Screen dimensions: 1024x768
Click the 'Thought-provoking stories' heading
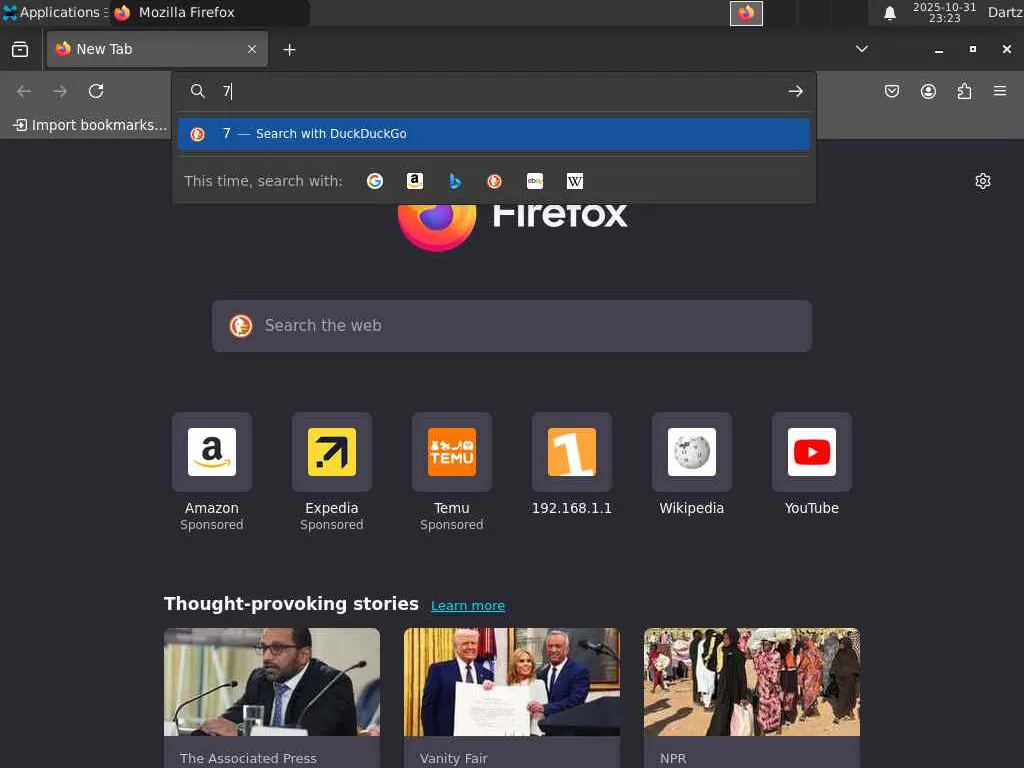pyautogui.click(x=291, y=604)
